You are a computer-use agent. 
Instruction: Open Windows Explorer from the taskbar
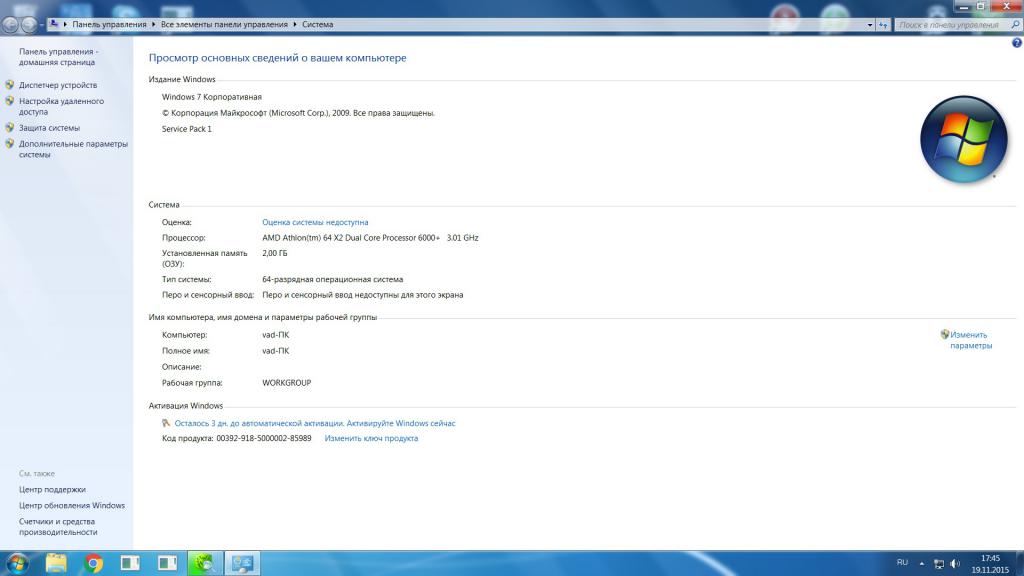pos(56,563)
